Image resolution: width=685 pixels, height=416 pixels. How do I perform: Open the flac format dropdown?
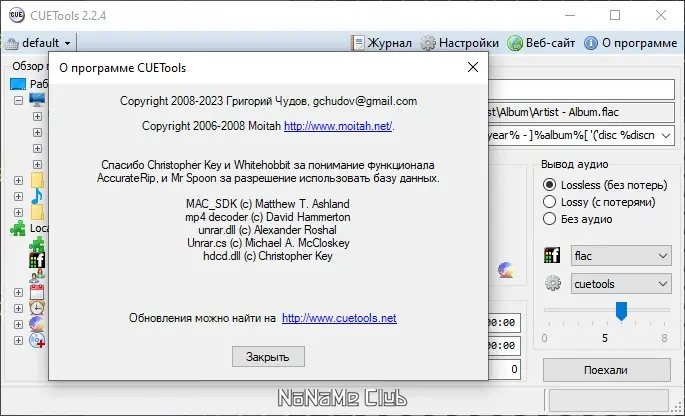tap(621, 256)
